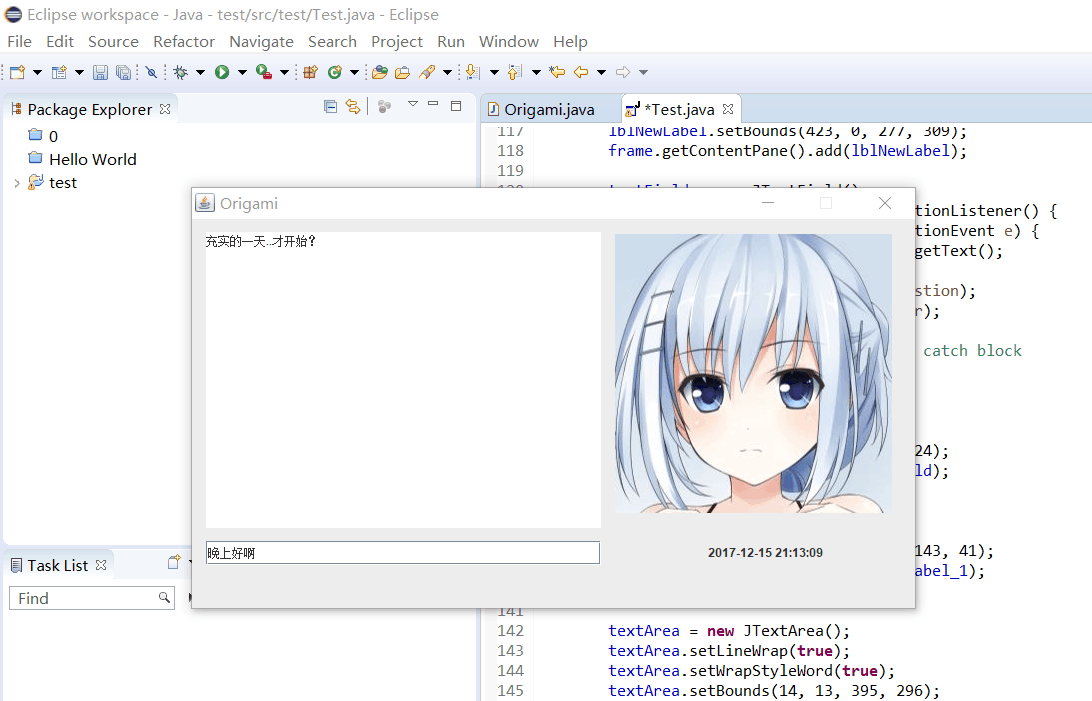Screen dimensions: 1092x701
Task: Open the Project menu
Action: tap(397, 42)
